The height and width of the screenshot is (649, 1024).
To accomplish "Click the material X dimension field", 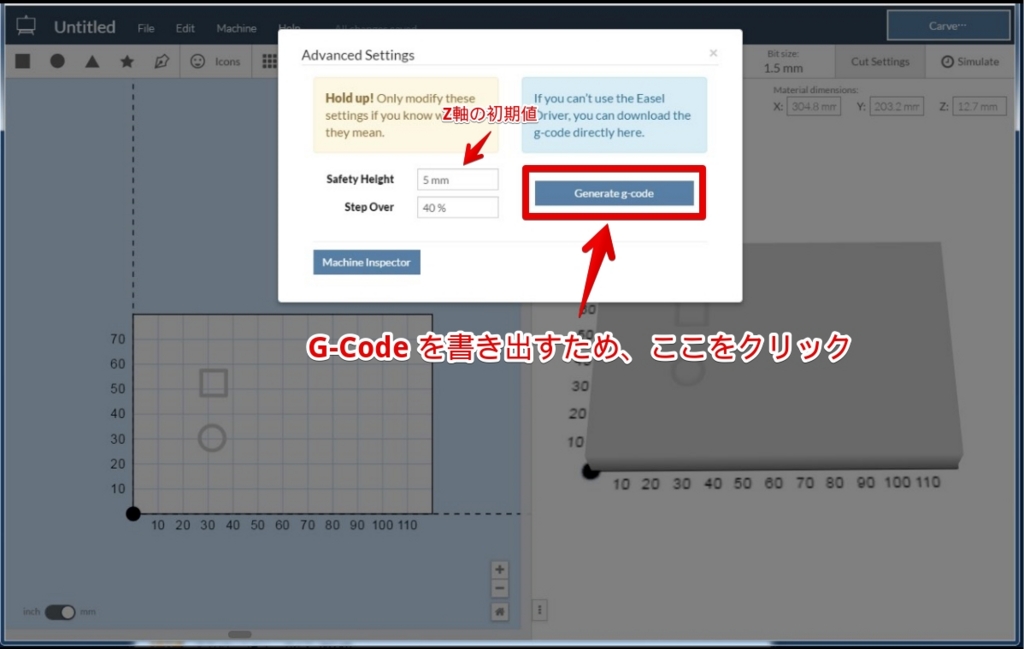I will (813, 106).
